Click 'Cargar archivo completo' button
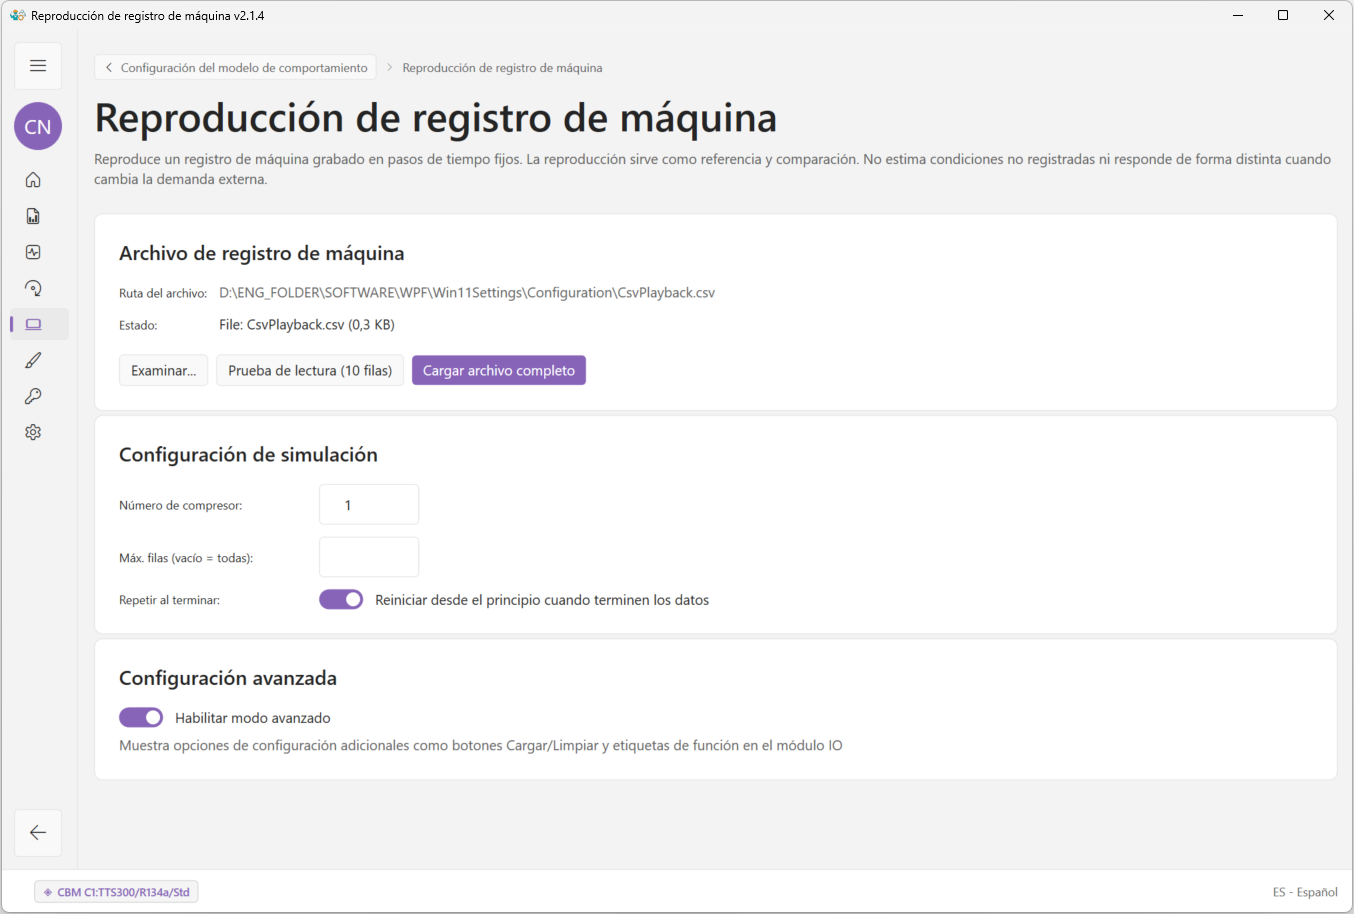Viewport: 1354px width, 914px height. pyautogui.click(x=499, y=370)
